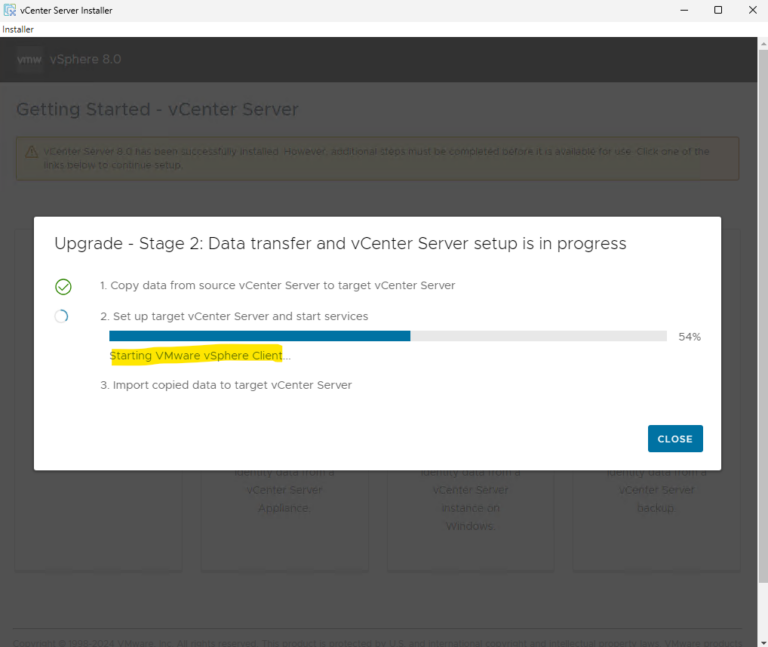
Task: Click step 2 'Set up target vCenter Server'
Action: pyautogui.click(x=234, y=316)
